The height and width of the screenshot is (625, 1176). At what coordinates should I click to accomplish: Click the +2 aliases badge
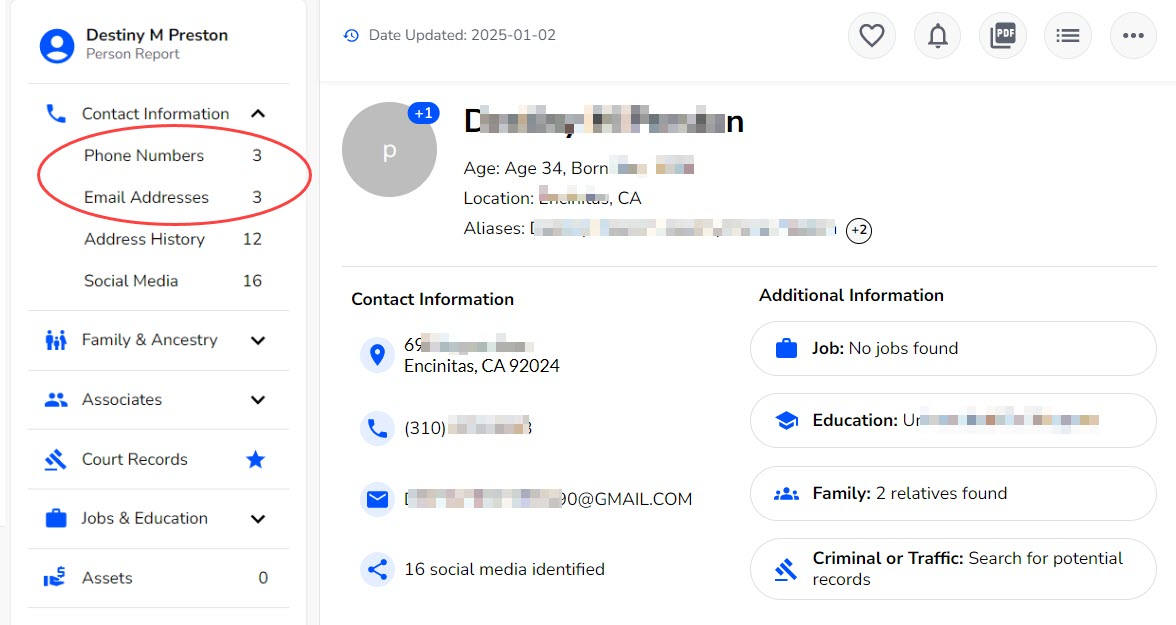coord(858,231)
